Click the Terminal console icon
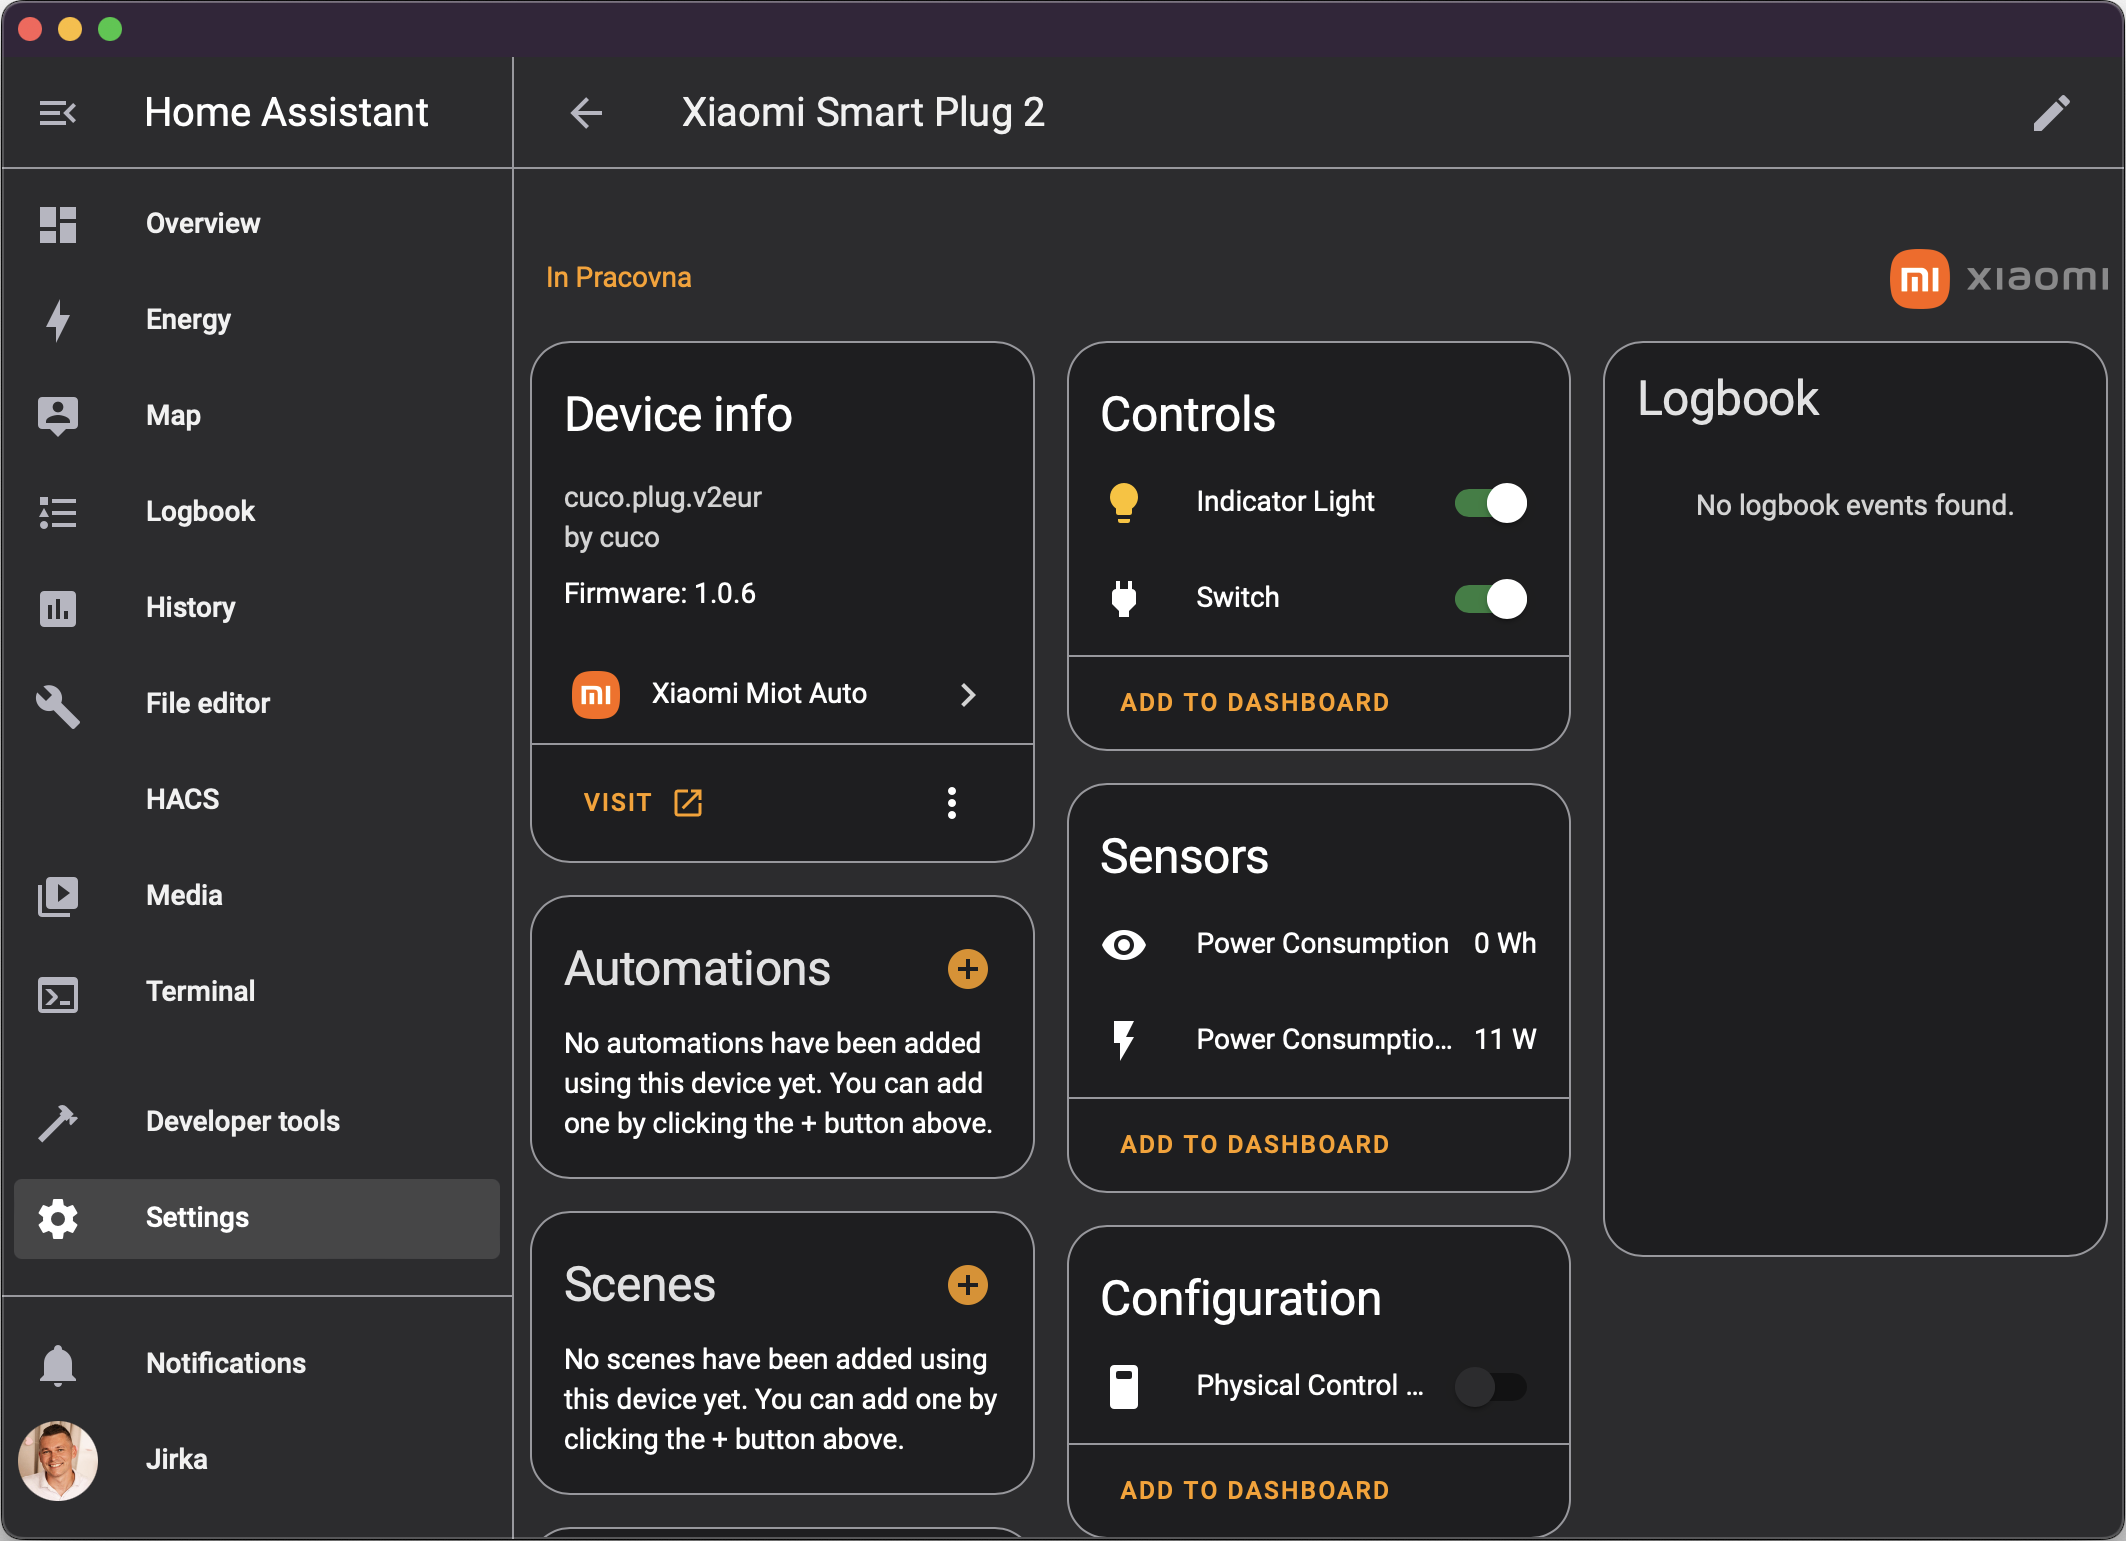Image resolution: width=2126 pixels, height=1541 pixels. pos(58,994)
